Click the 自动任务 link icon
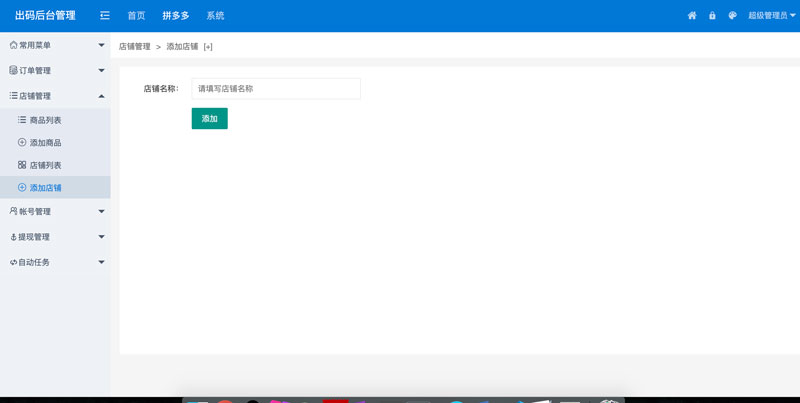The height and width of the screenshot is (403, 800). (13, 262)
